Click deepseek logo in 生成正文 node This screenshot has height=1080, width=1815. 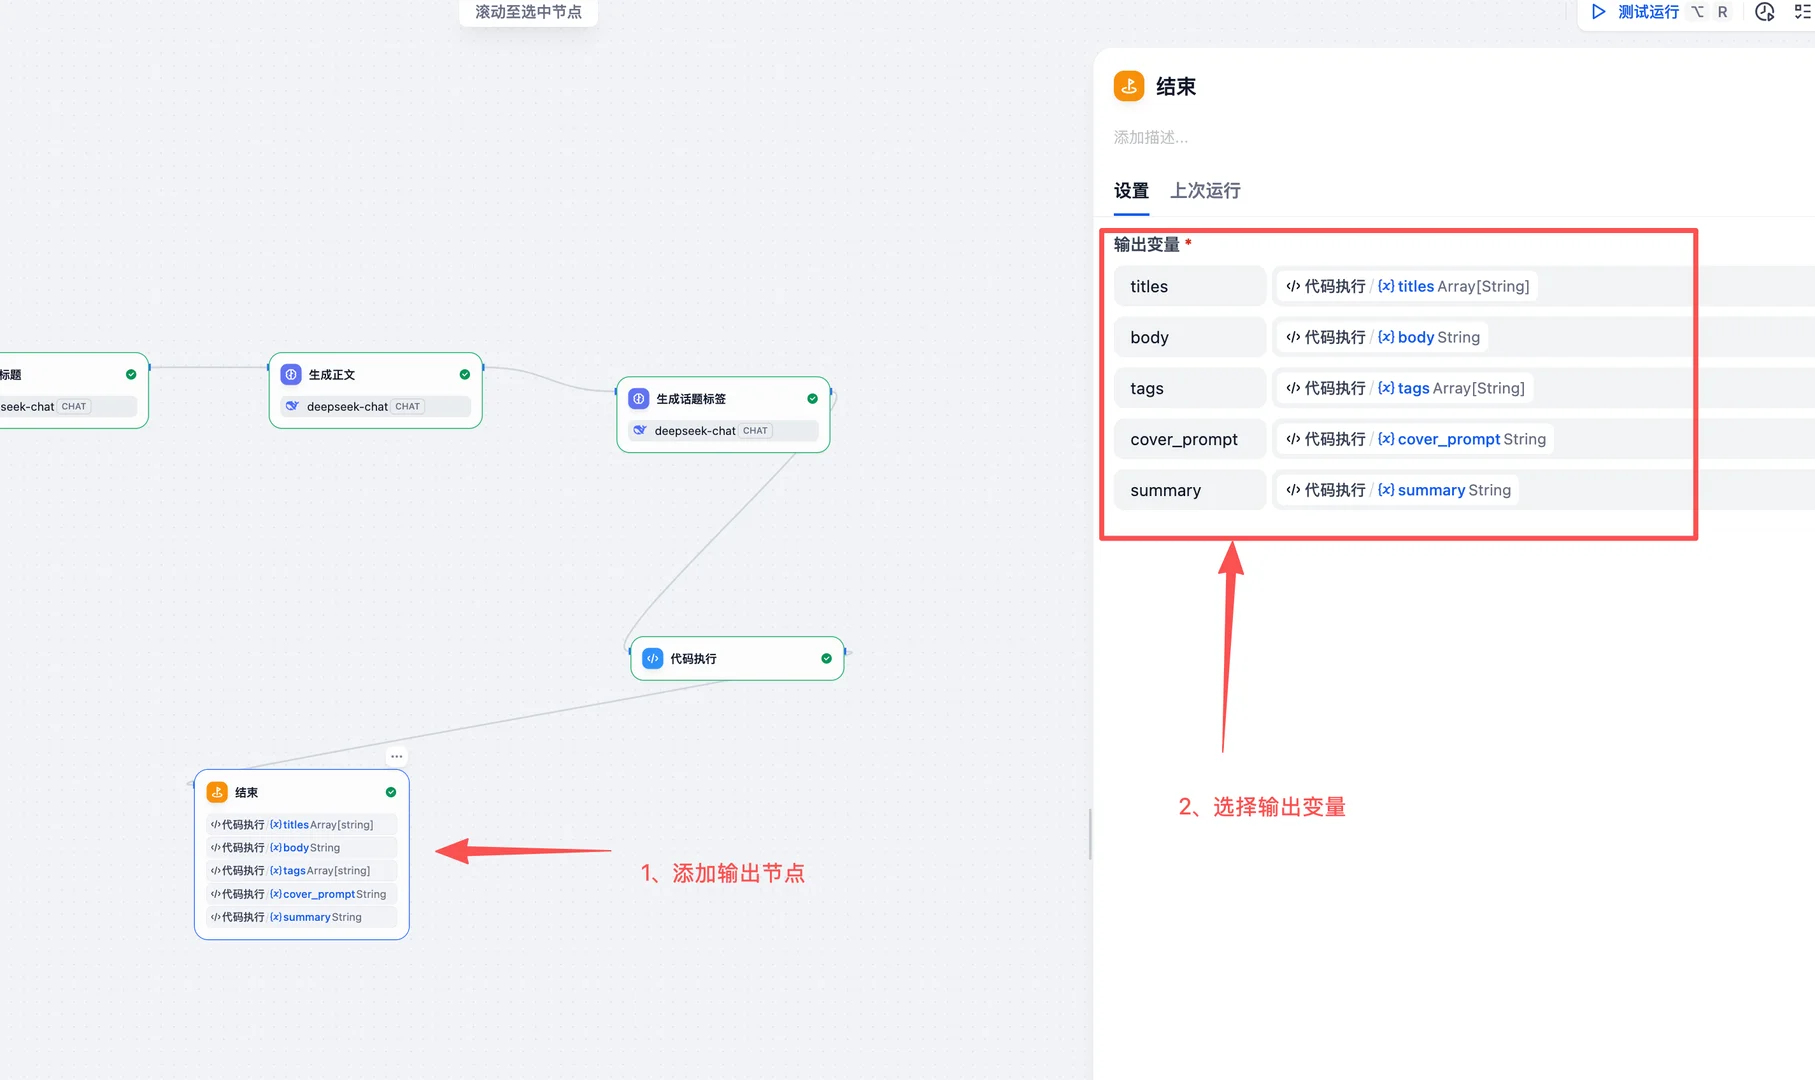tap(292, 406)
